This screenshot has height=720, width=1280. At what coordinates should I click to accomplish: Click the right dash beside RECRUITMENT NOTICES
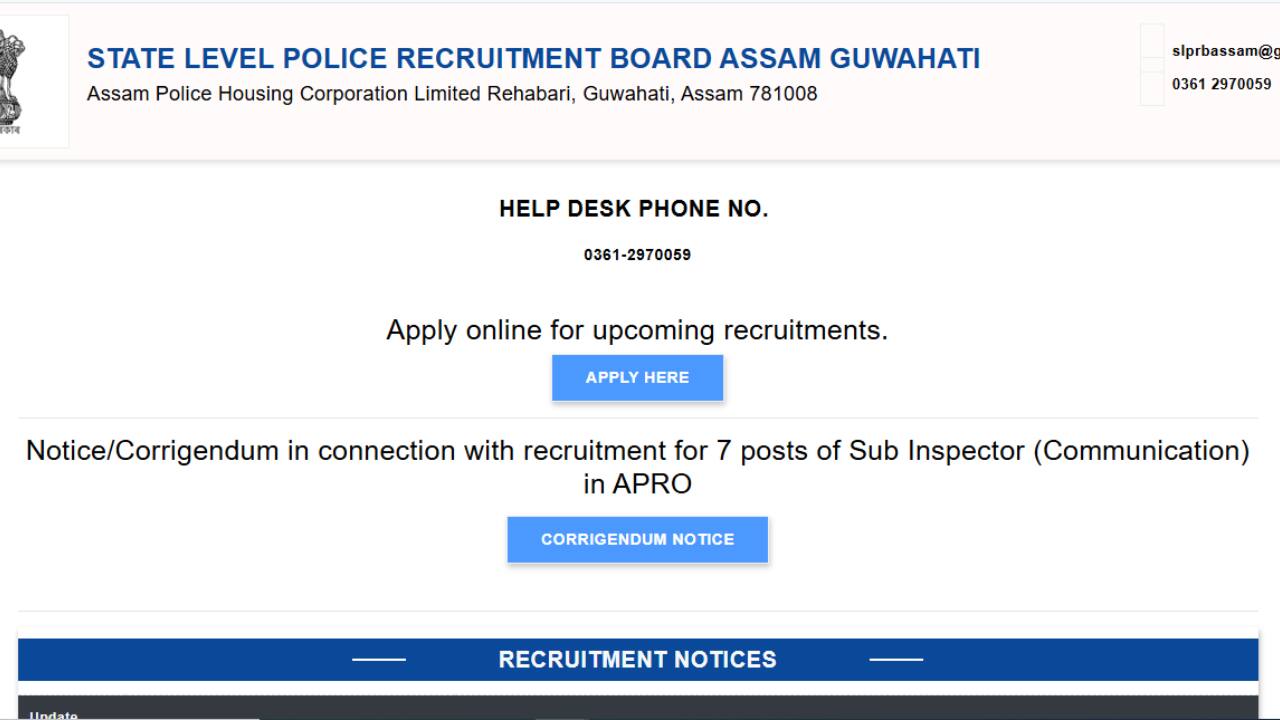click(897, 659)
